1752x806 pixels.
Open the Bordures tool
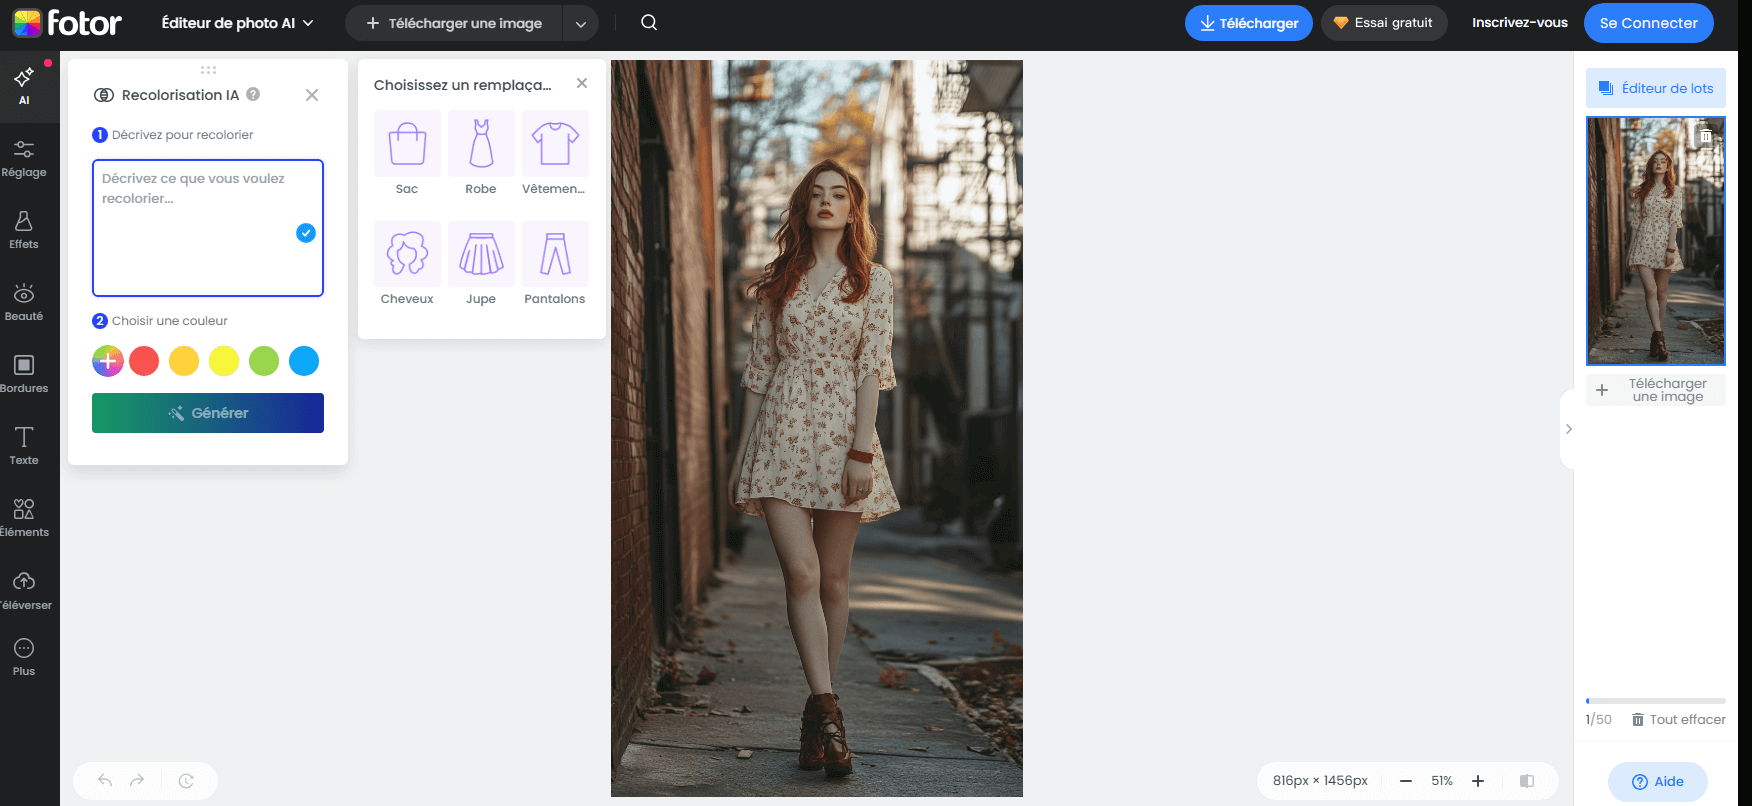coord(24,374)
